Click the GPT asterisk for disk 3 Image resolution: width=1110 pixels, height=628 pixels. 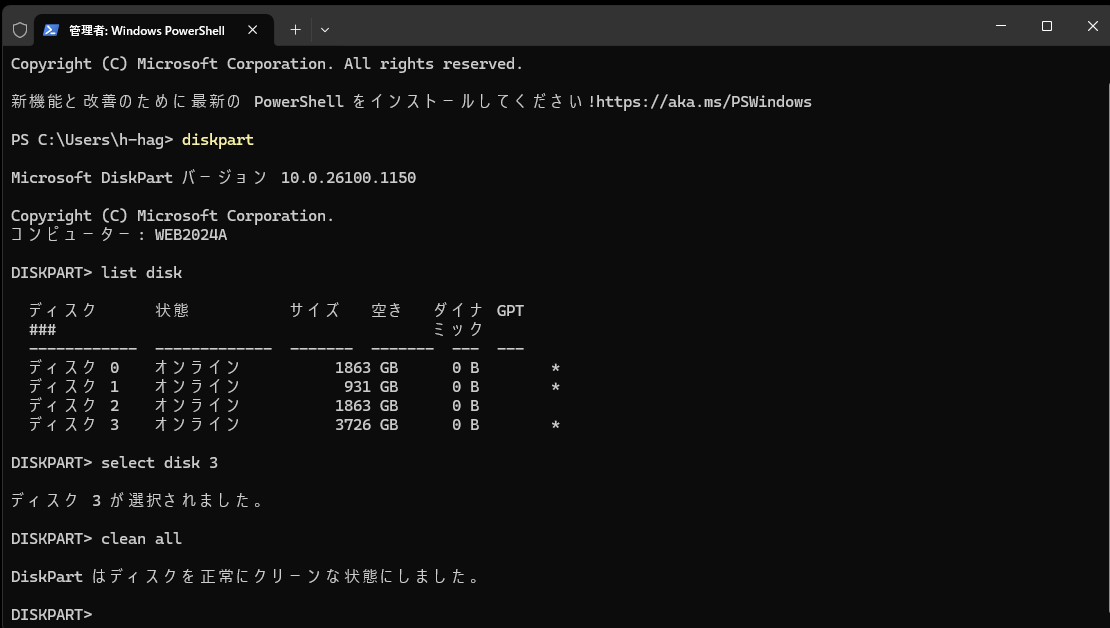(x=556, y=426)
